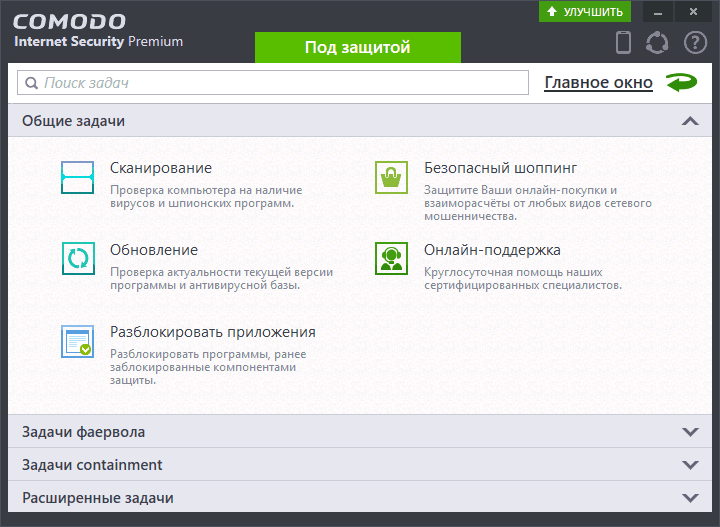Open the Расширенные задачи section header
Screen dimensions: 720x527
tap(360, 497)
